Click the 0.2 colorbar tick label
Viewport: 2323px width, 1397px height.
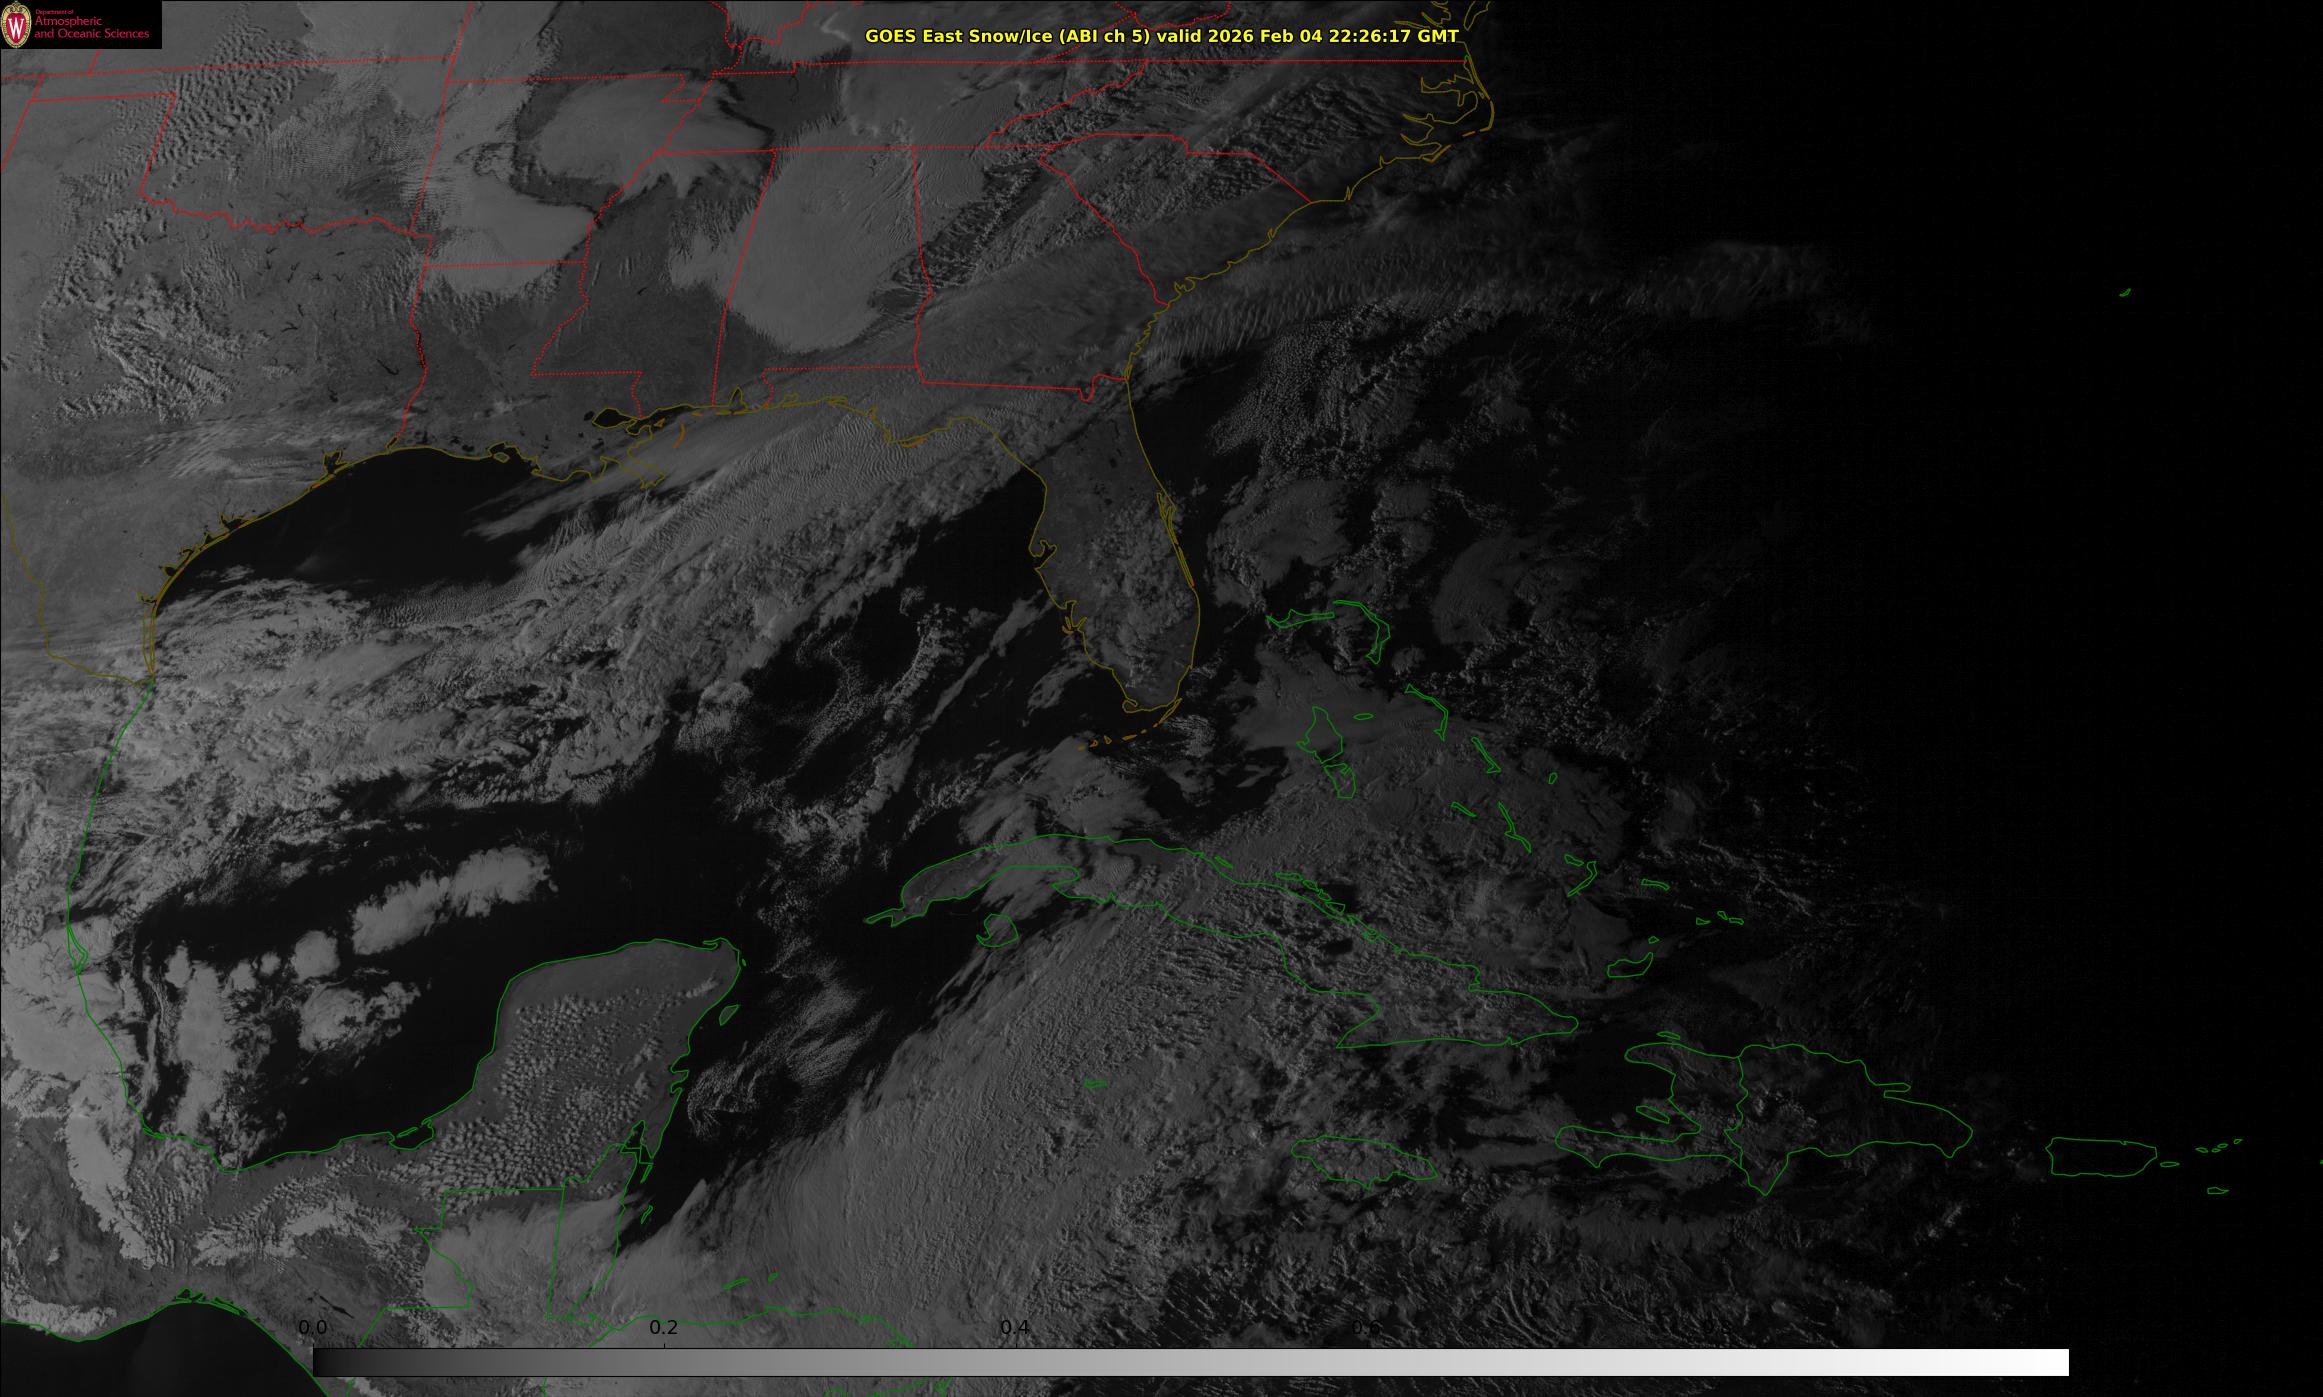(x=664, y=1327)
